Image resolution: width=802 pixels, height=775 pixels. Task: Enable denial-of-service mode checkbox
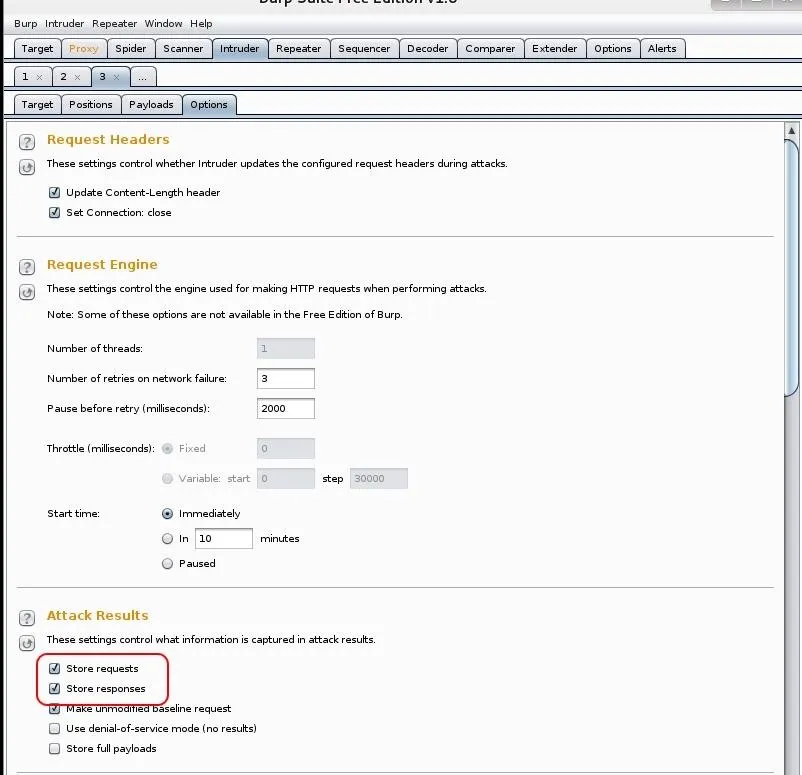[x=54, y=728]
